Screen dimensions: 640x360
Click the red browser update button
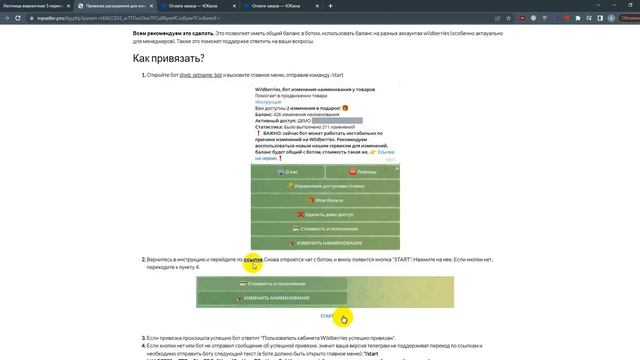(x=630, y=18)
